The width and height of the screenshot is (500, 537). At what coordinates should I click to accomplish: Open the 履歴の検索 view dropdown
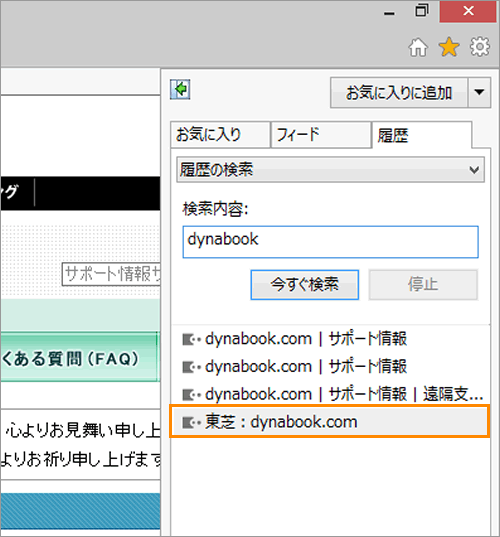pyautogui.click(x=330, y=170)
